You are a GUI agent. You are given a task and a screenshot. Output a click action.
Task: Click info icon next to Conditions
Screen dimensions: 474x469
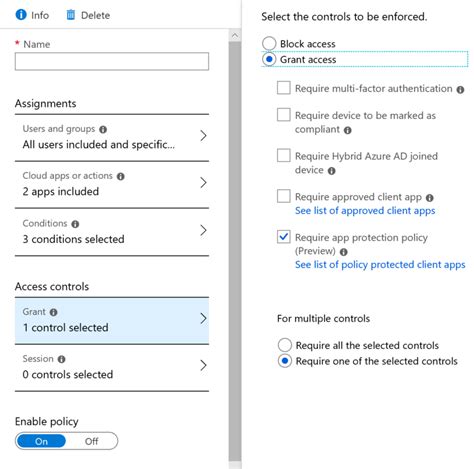tap(75, 224)
